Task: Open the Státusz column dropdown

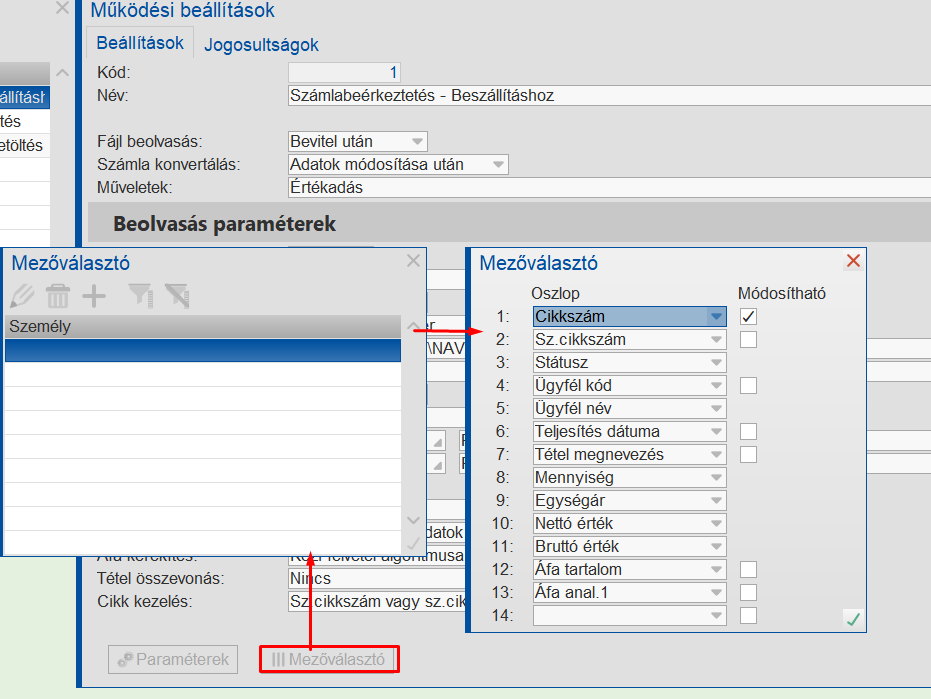Action: pos(716,362)
